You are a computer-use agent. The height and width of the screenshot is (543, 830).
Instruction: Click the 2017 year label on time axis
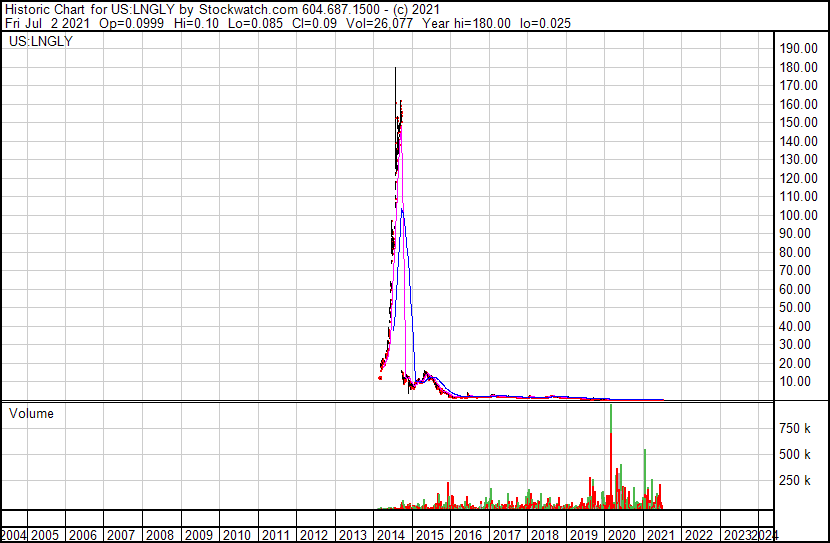(507, 536)
